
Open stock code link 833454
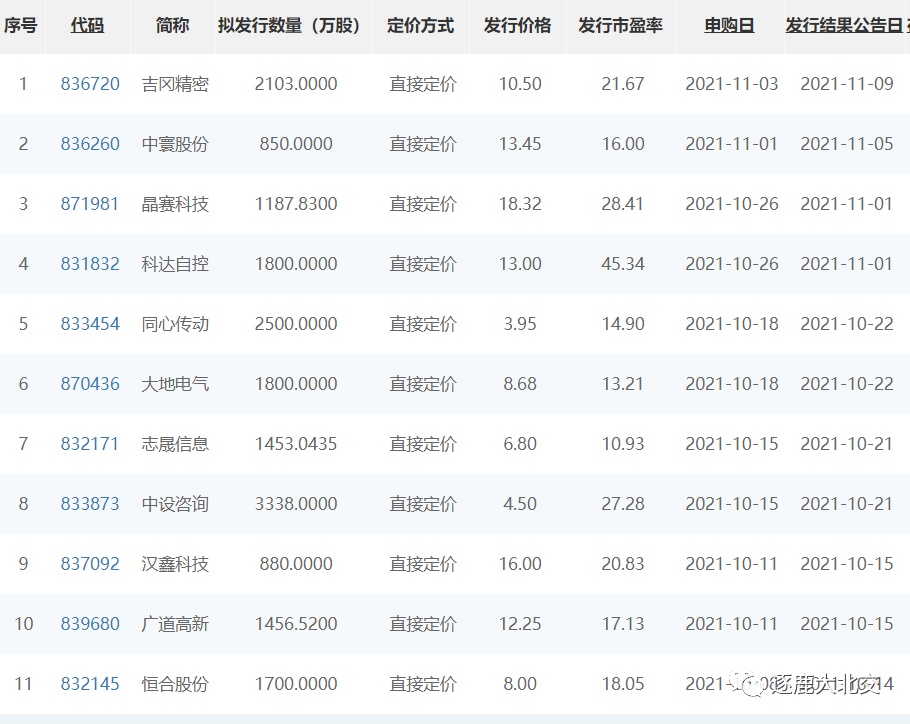click(x=90, y=324)
